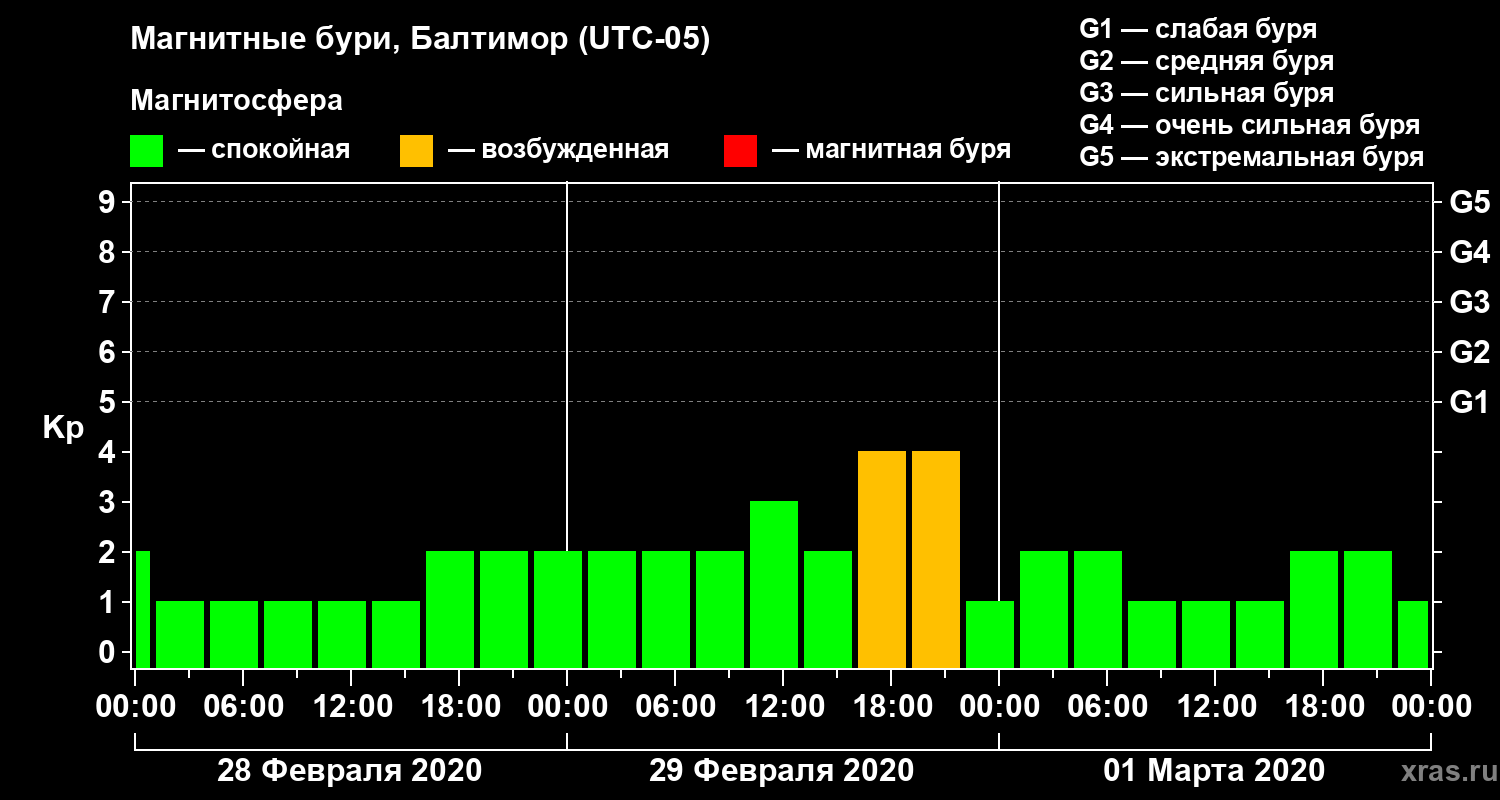Click the G2 label on right axis

click(1469, 352)
